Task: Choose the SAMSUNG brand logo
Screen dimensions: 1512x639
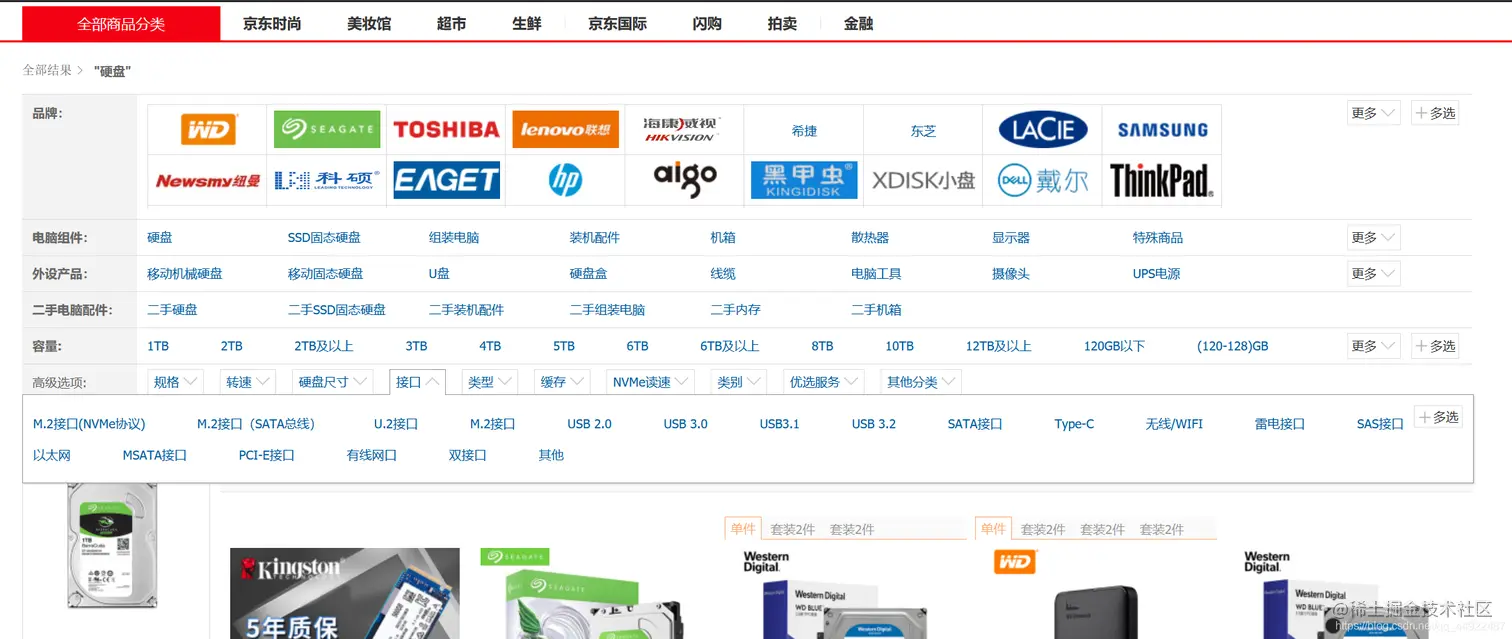Action: pos(1161,129)
